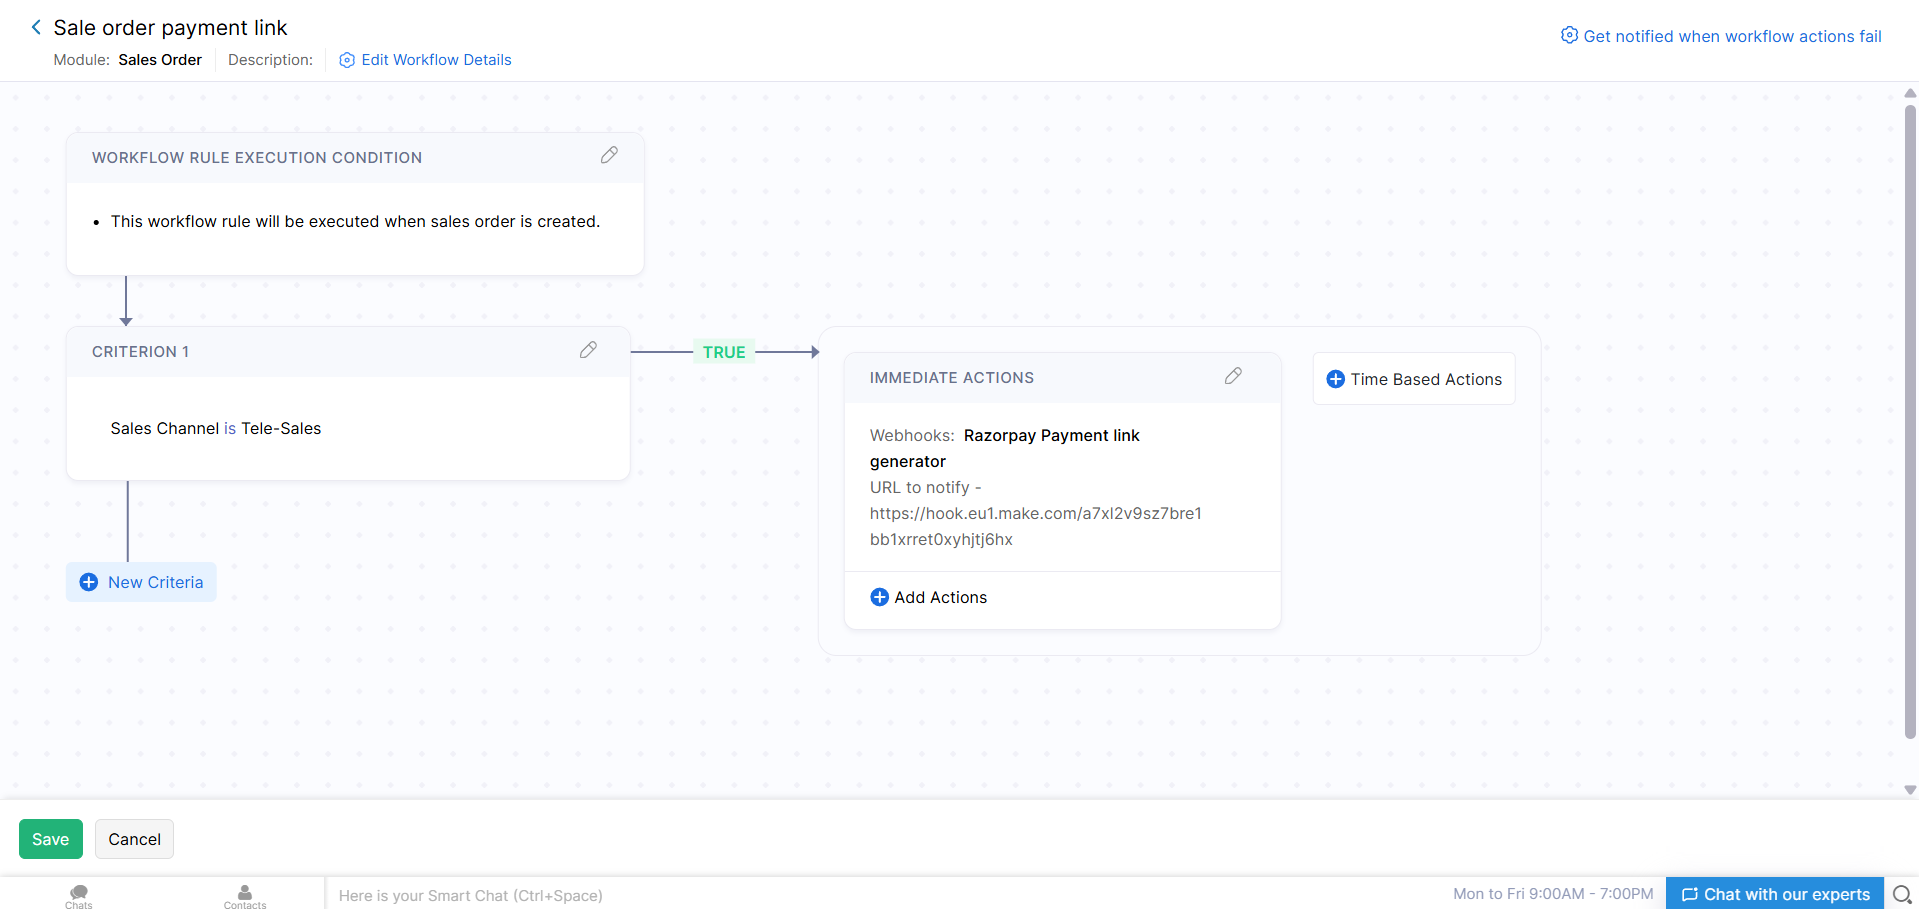Click scrollbar up arrow
This screenshot has width=1919, height=909.
(x=1910, y=93)
